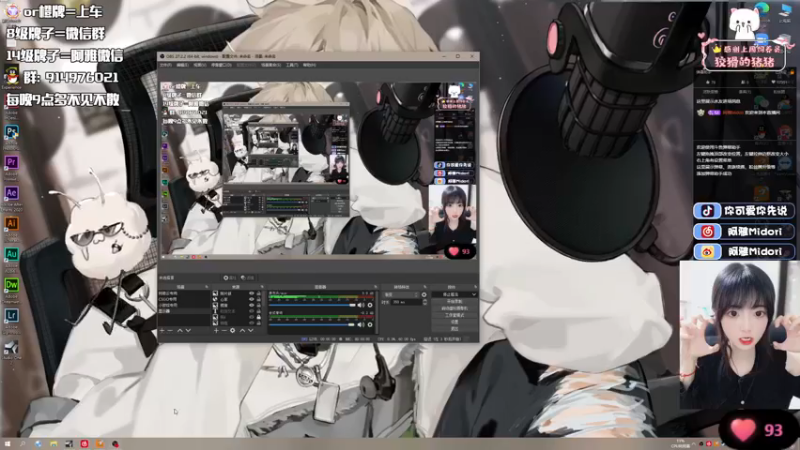
Task: Open the 场景集合(S) Scene Collection menu
Action: pos(271,65)
